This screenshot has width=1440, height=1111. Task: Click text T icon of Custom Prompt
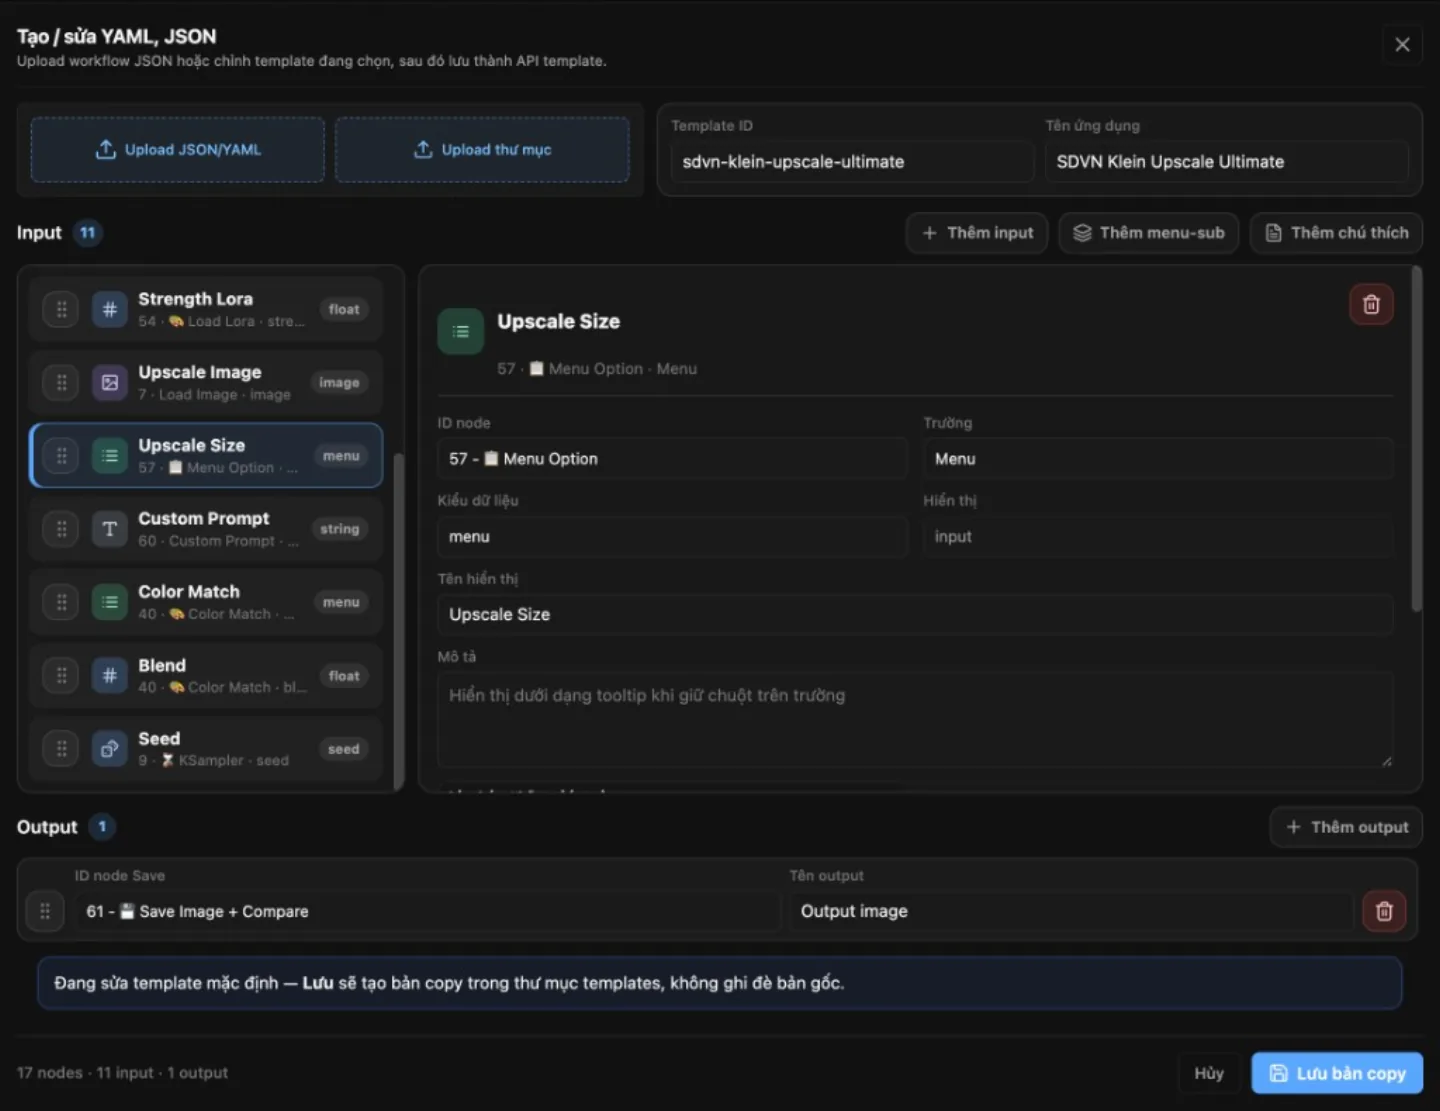click(x=110, y=528)
